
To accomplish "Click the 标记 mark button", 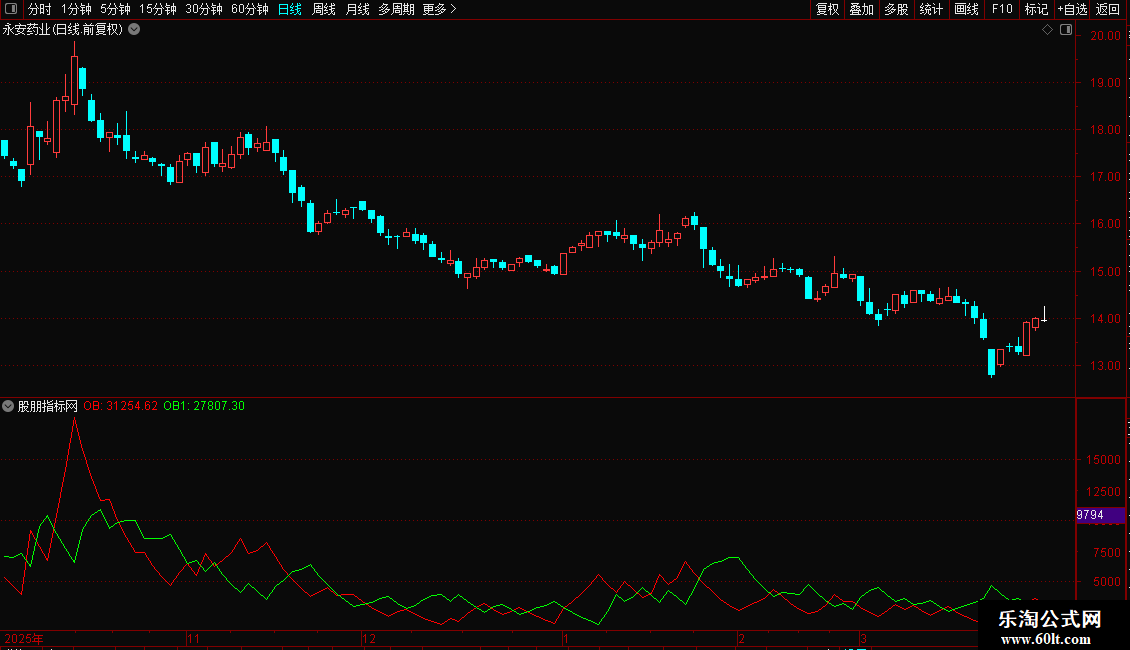I will click(1036, 9).
